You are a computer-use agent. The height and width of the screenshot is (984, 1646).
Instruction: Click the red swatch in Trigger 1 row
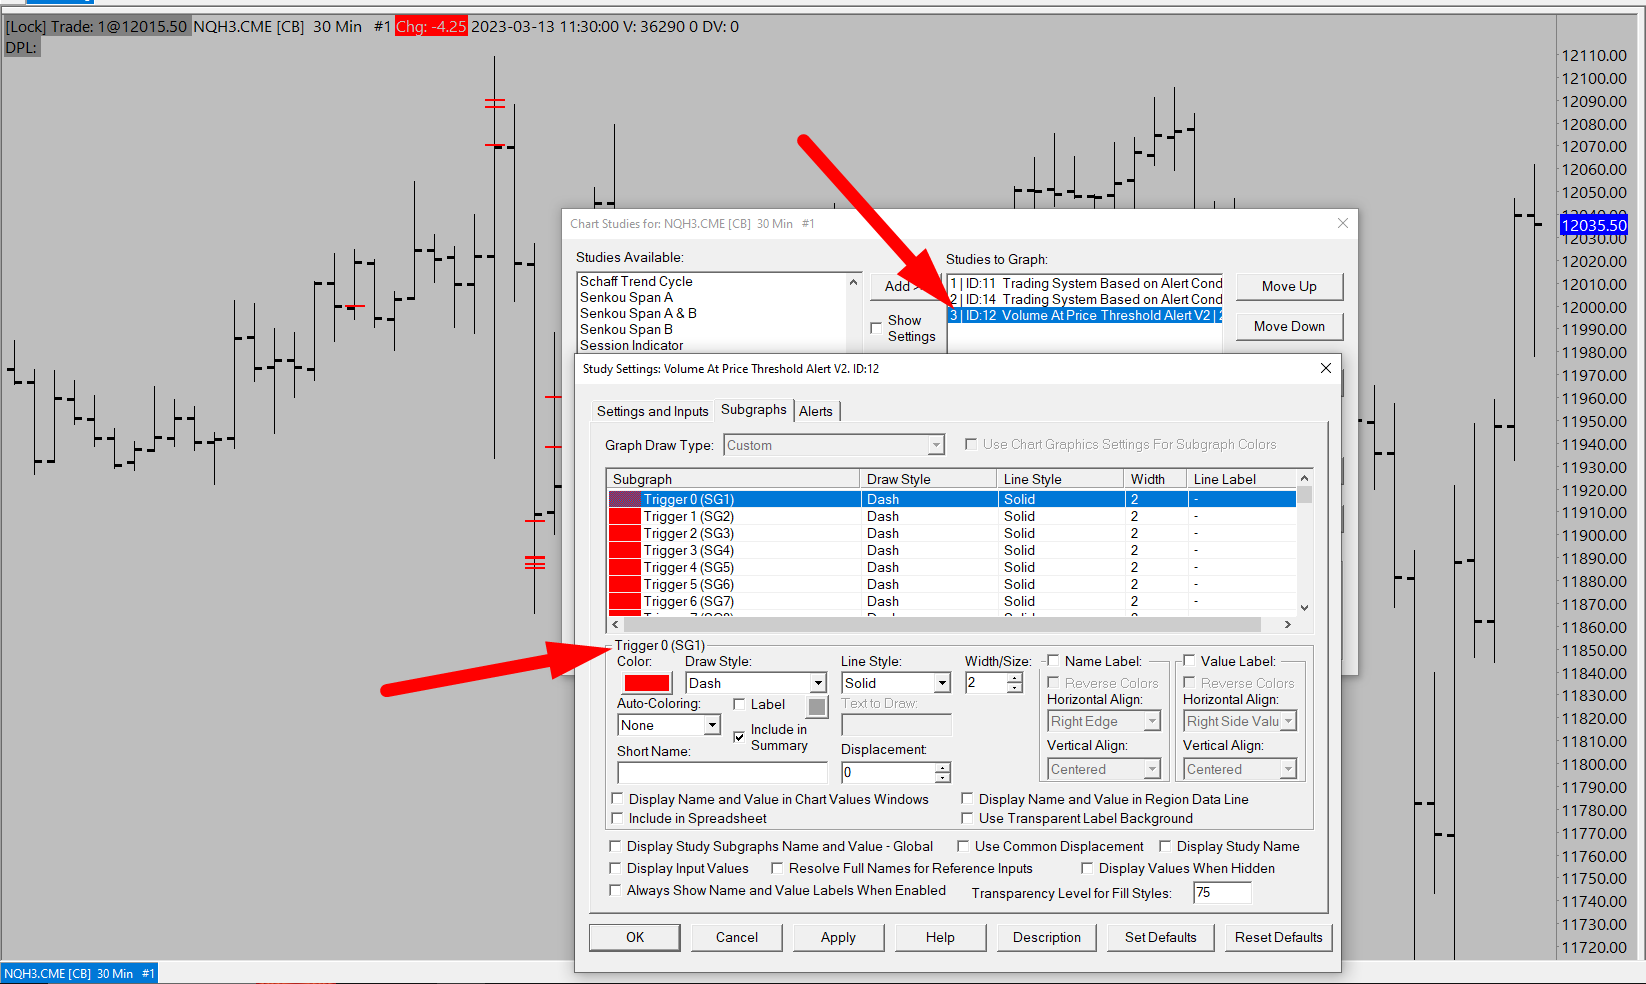pyautogui.click(x=625, y=517)
